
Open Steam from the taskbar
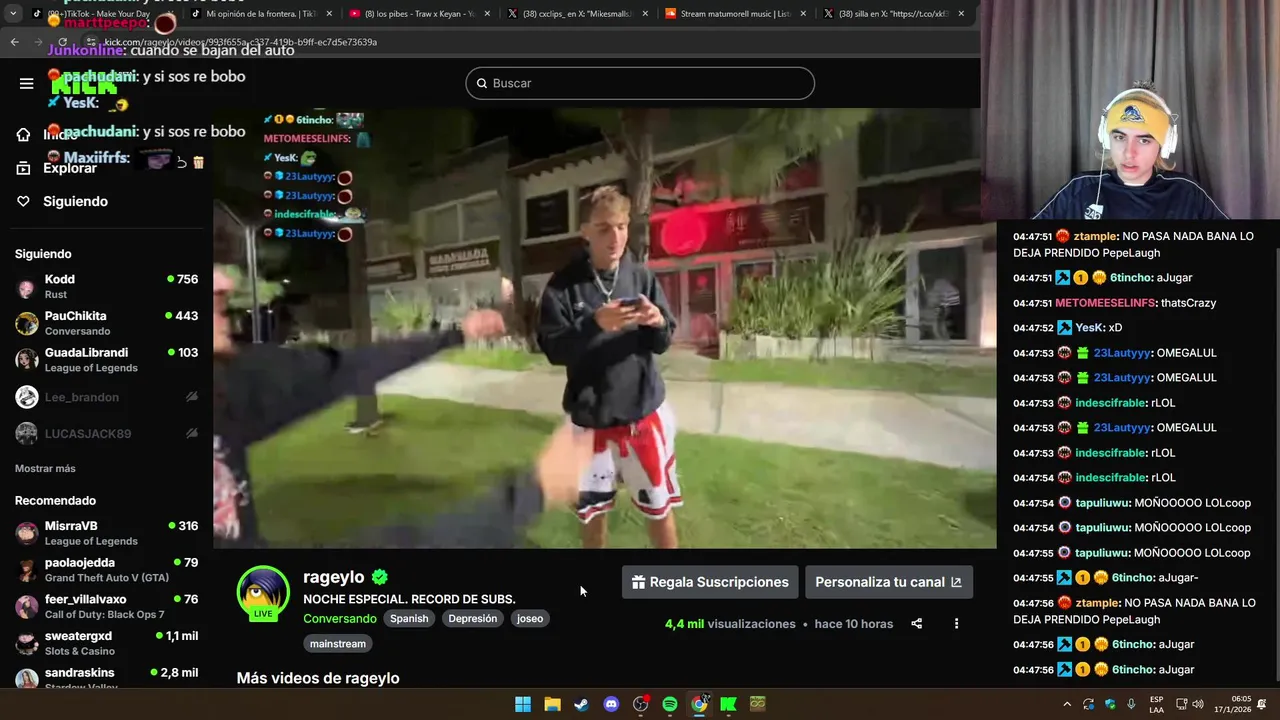coord(581,704)
